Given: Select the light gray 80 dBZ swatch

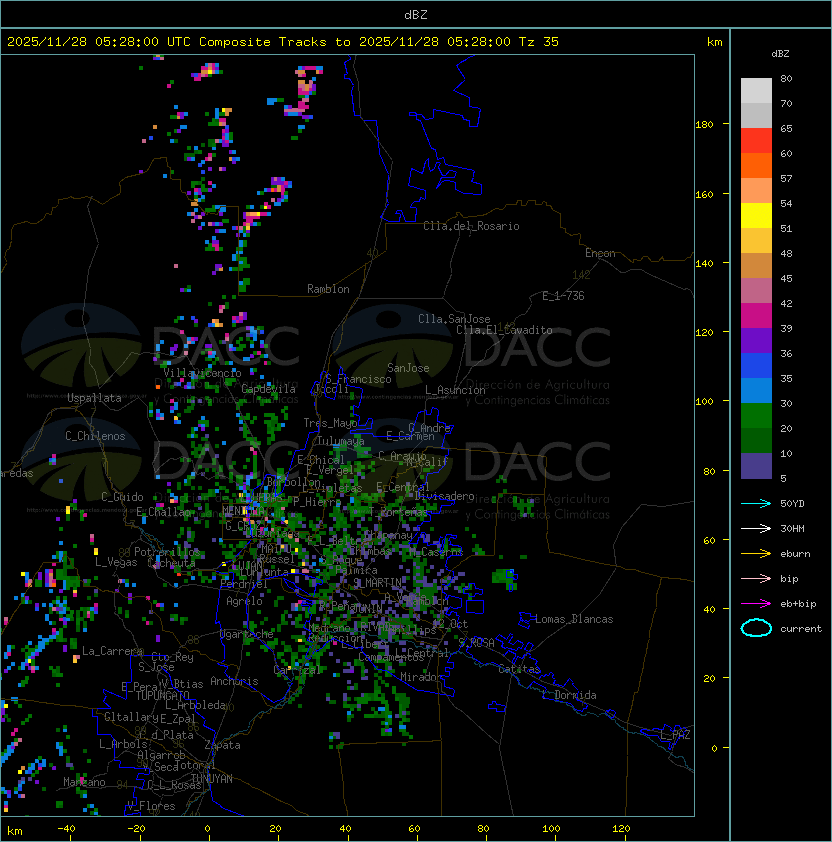Looking at the screenshot, I should [x=756, y=90].
